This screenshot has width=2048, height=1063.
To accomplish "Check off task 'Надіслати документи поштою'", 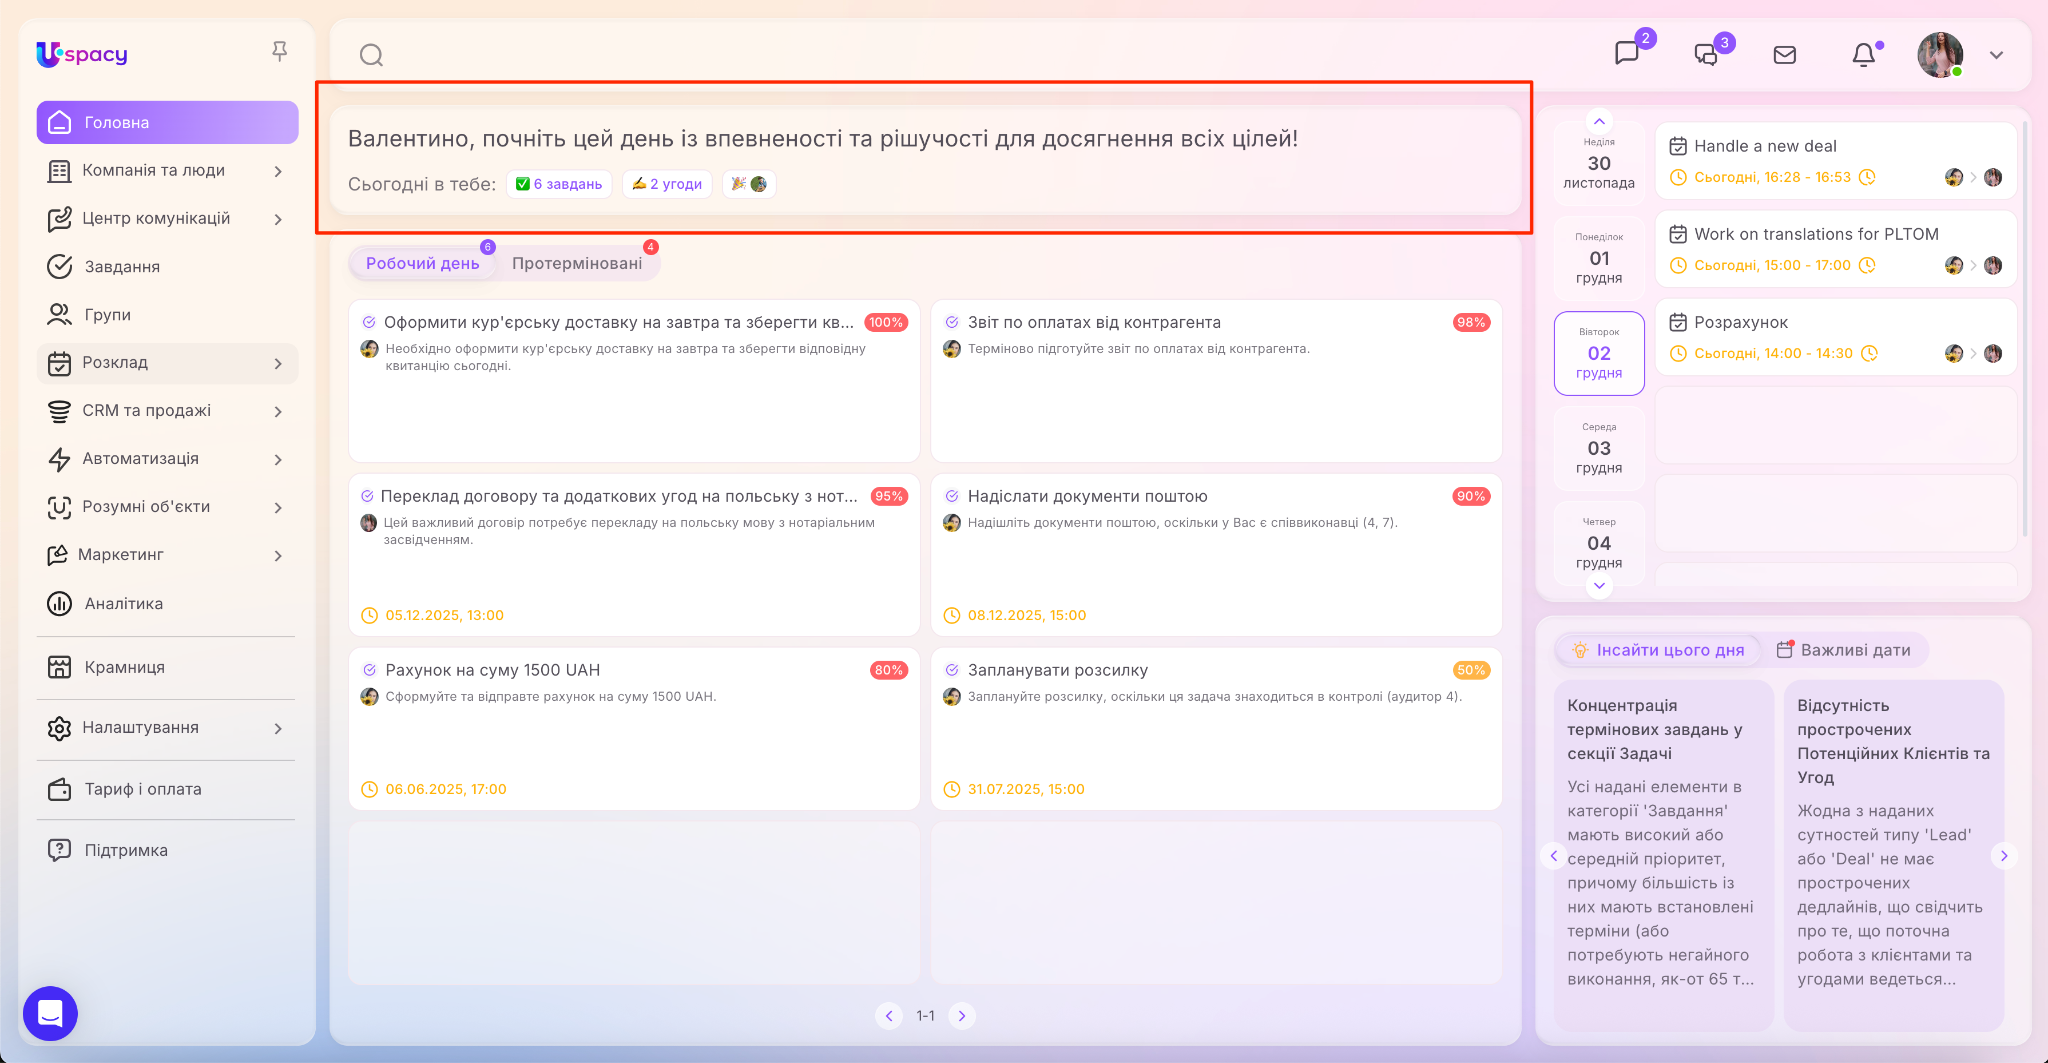I will 952,496.
